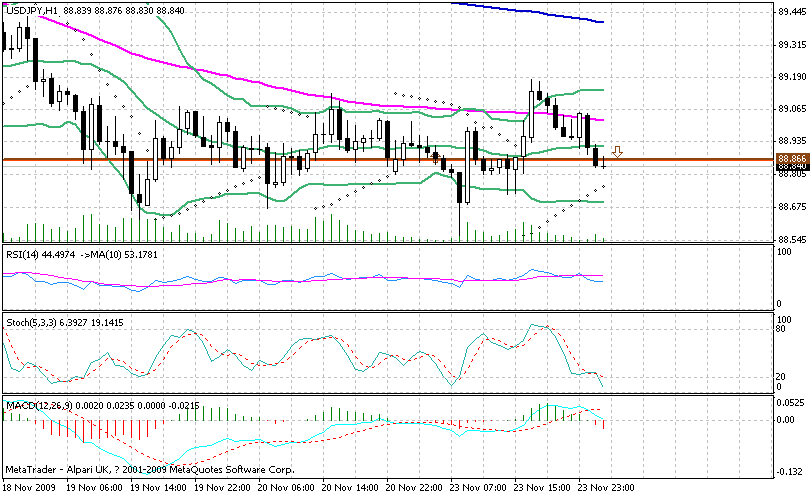Click the 0 value on the RSI scale
This screenshot has height=495, width=811.
tap(780, 304)
